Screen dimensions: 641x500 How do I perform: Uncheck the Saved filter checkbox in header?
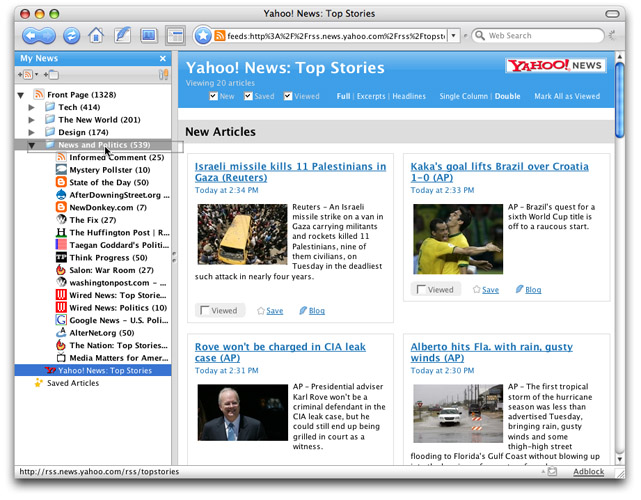pos(250,97)
